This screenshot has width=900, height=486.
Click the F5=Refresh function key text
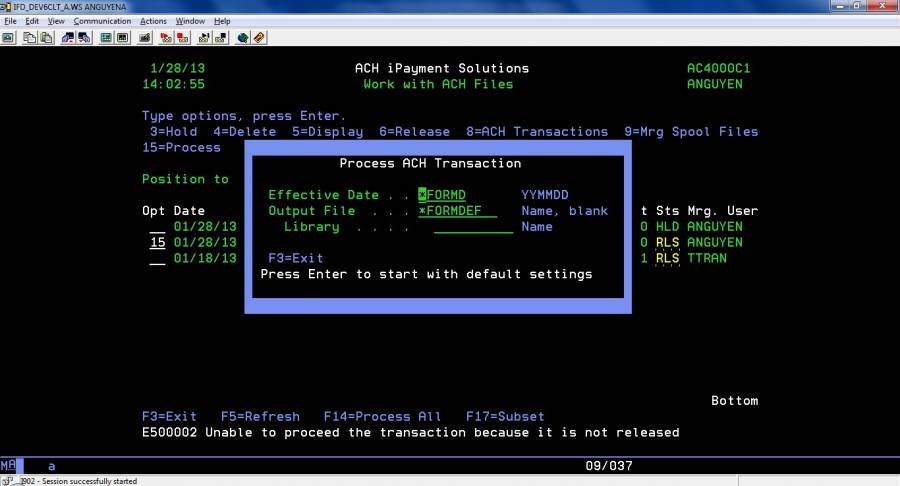coord(260,417)
